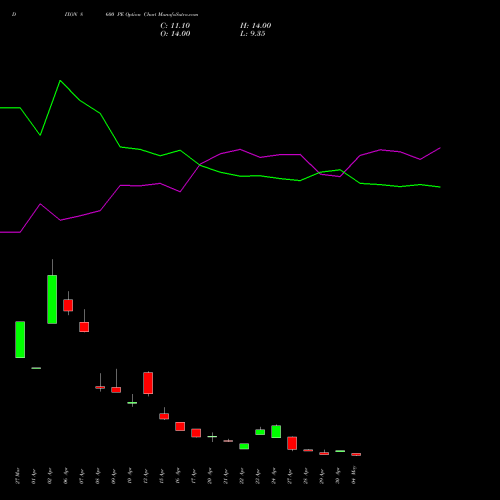Click the low value L: 9.35
The height and width of the screenshot is (500, 500).
[x=253, y=34]
